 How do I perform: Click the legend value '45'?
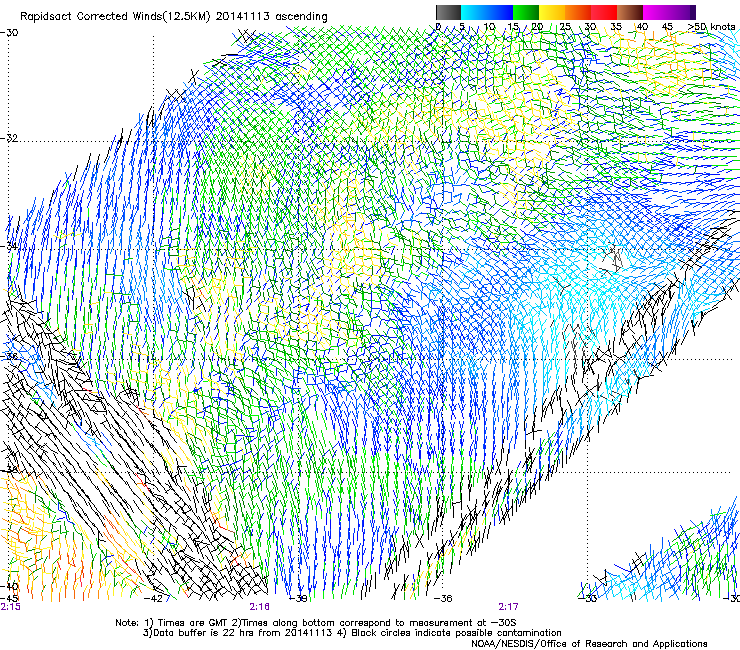pyautogui.click(x=667, y=27)
